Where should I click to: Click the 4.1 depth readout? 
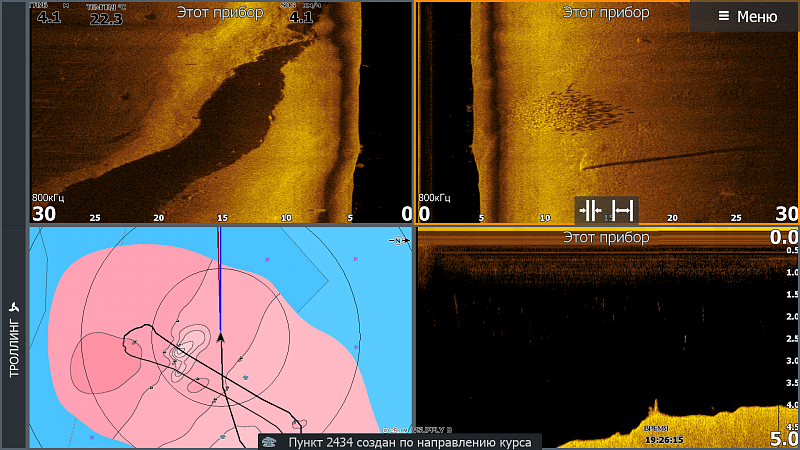pos(49,17)
